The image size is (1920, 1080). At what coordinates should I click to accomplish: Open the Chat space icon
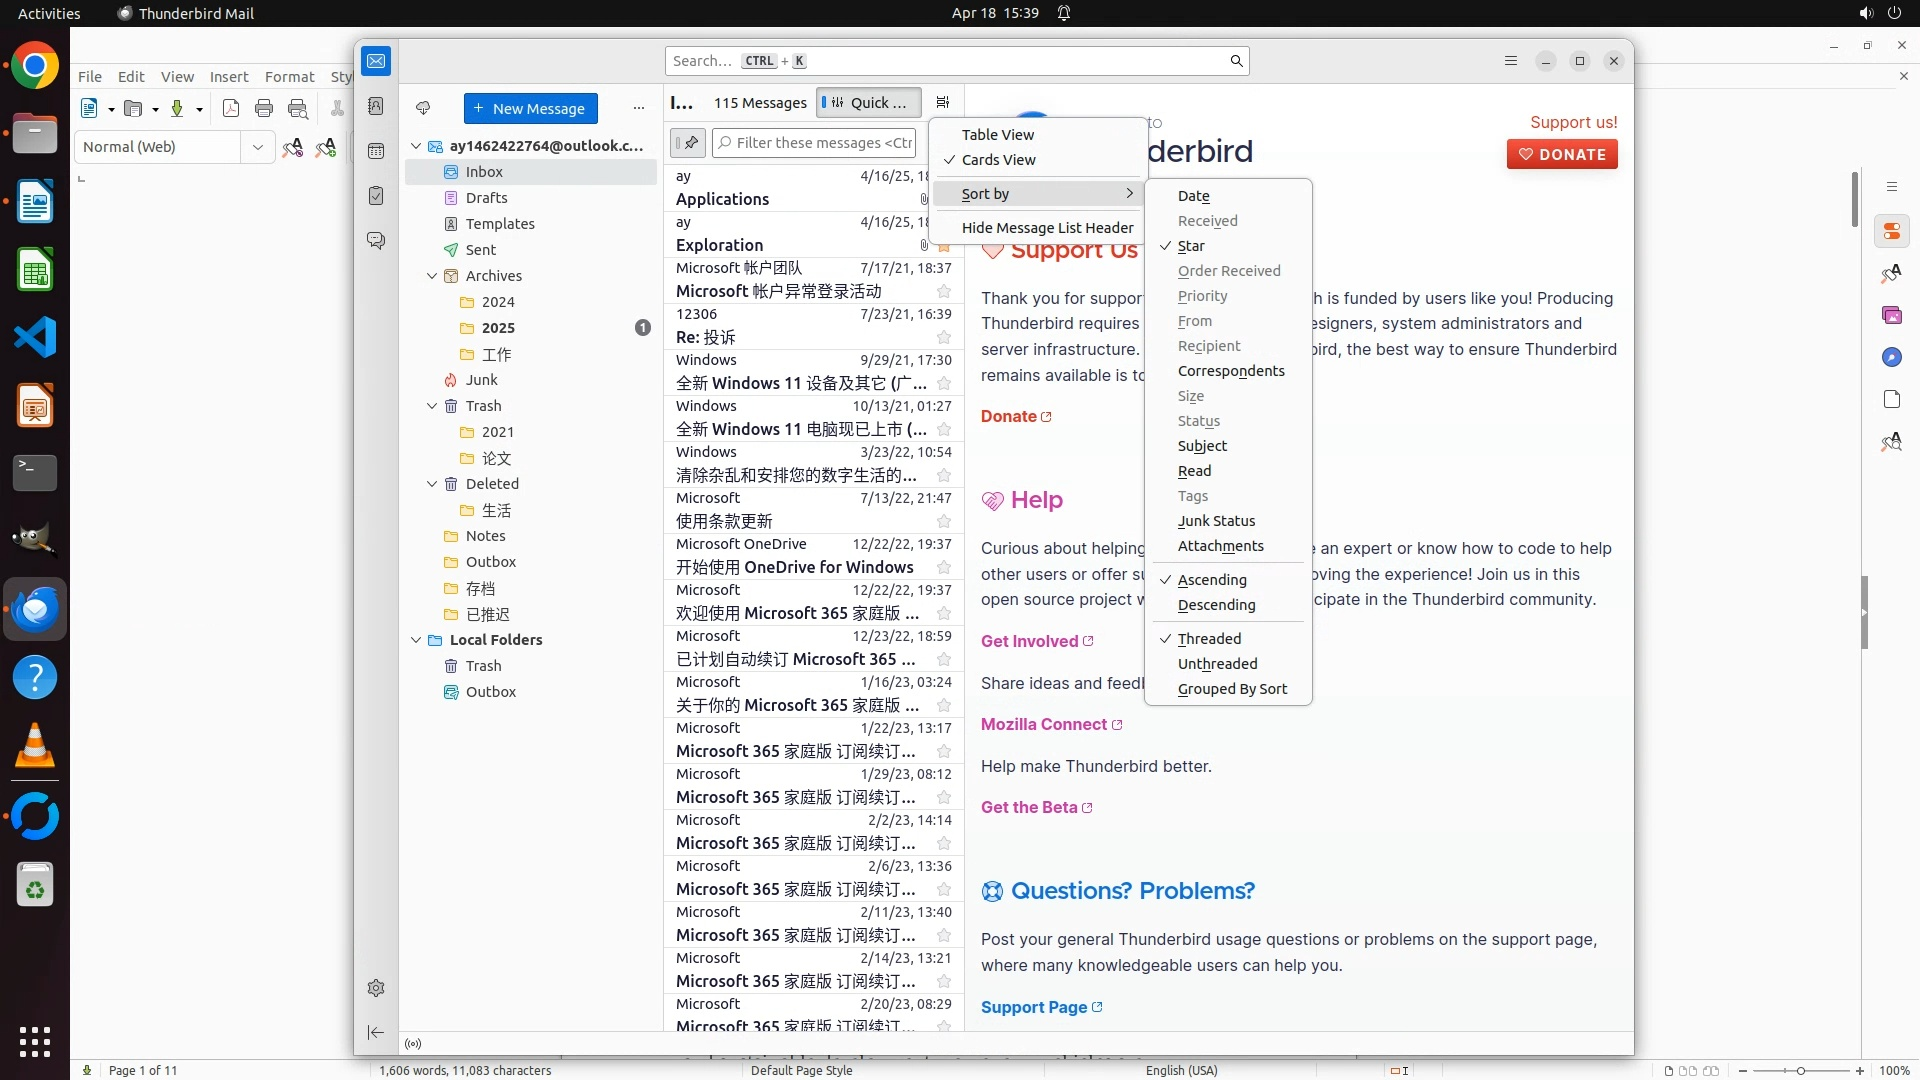(376, 241)
